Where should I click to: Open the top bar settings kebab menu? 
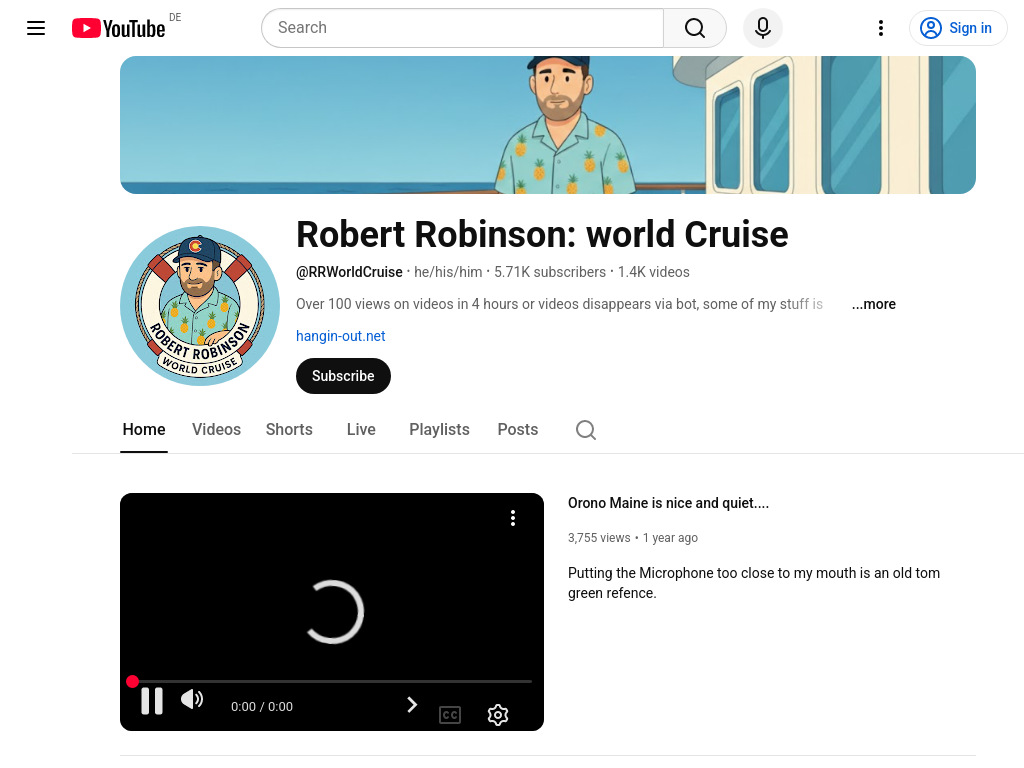(x=881, y=28)
